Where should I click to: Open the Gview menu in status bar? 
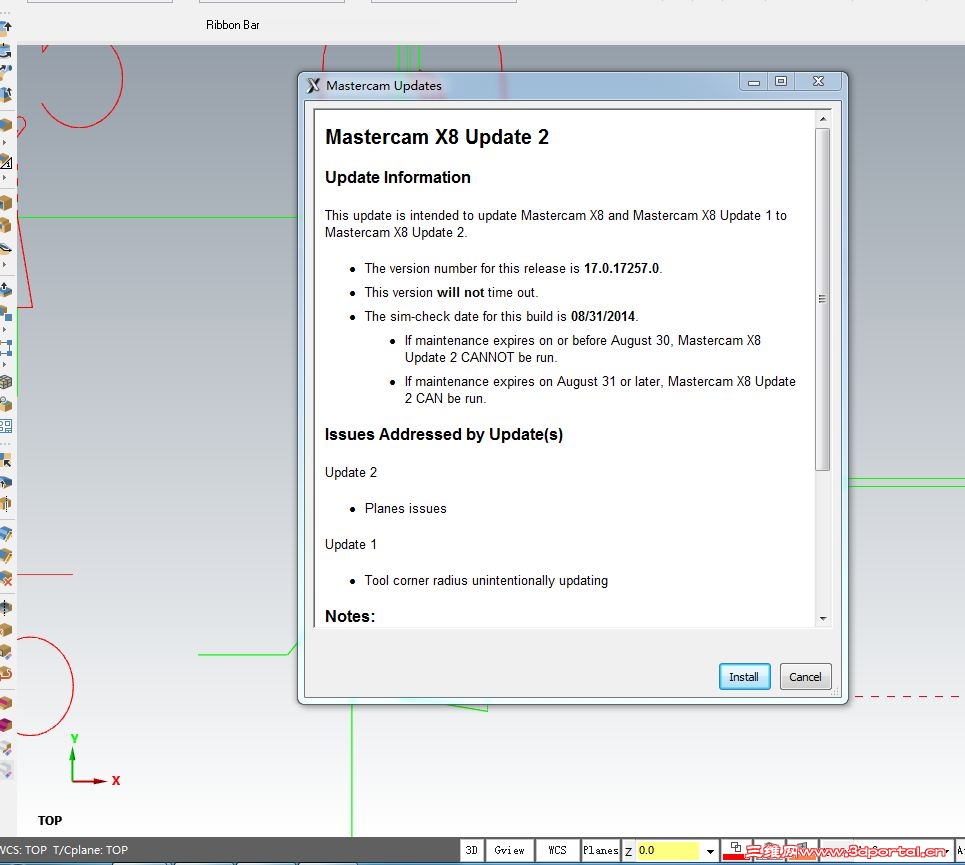point(509,850)
